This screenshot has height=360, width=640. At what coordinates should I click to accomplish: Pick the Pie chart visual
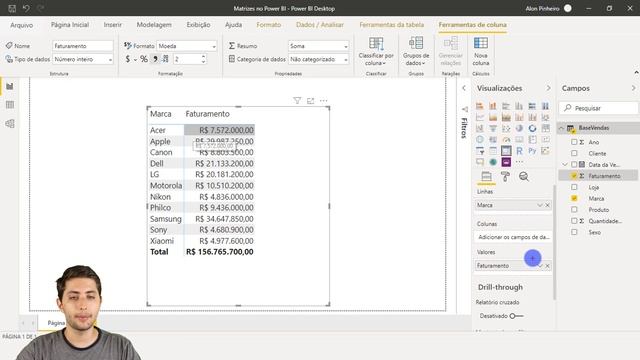click(x=519, y=129)
